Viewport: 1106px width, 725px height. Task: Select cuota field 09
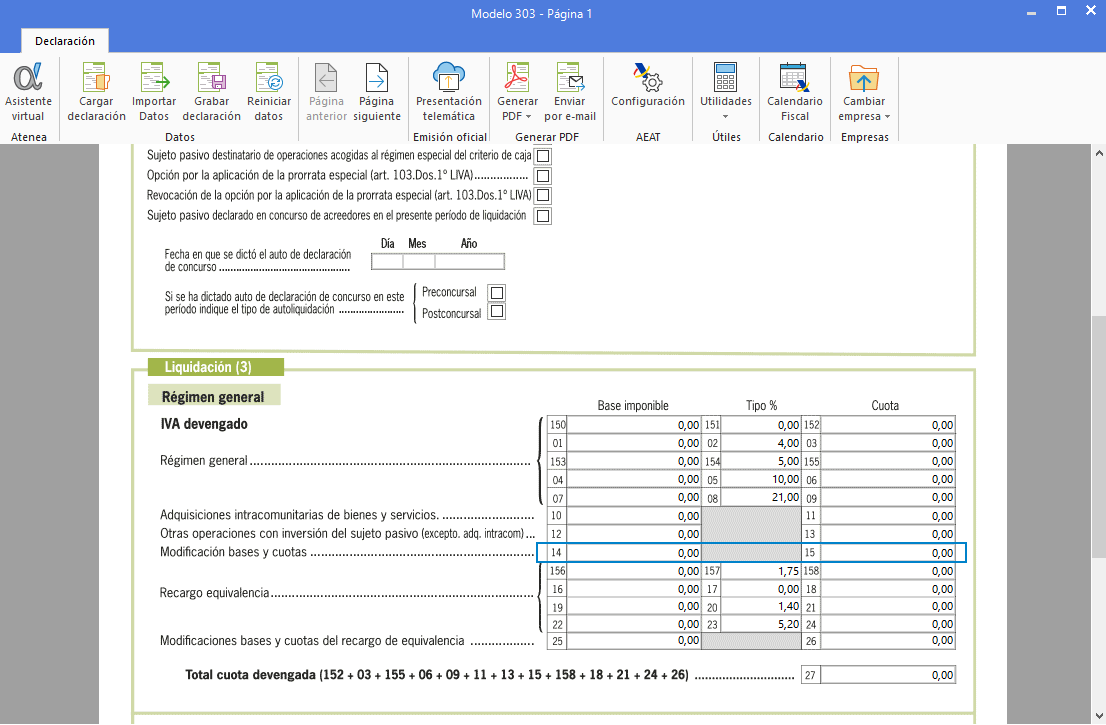click(x=888, y=497)
